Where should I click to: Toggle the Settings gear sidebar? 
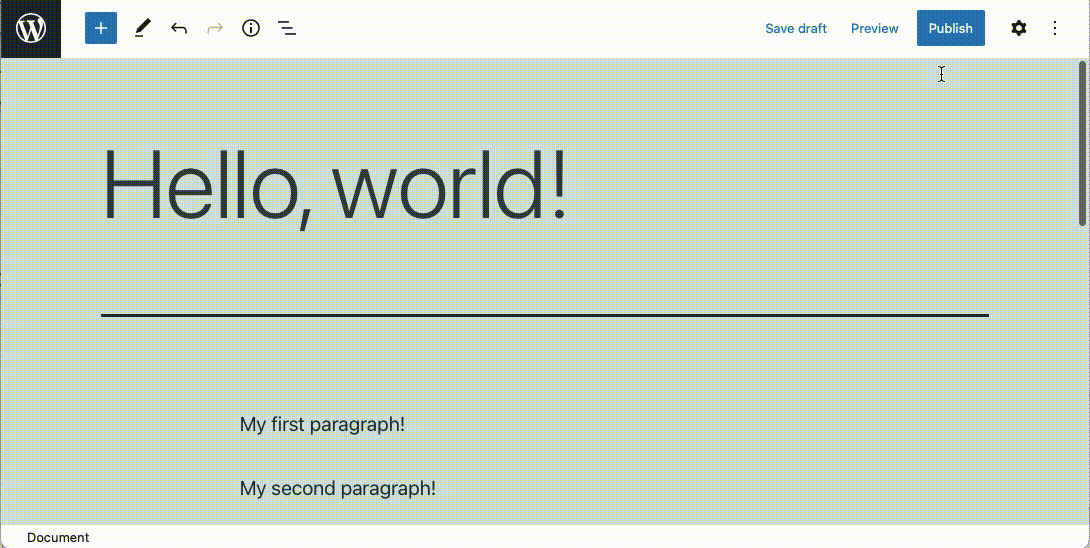(x=1018, y=29)
